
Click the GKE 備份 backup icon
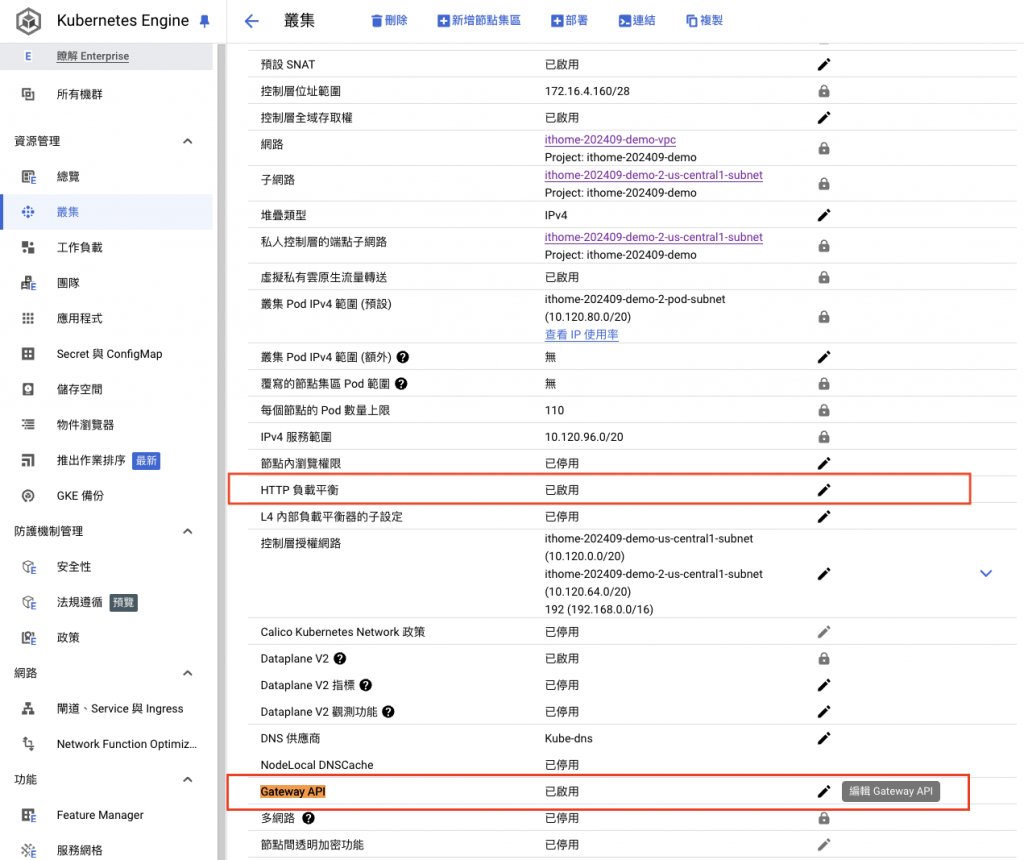coord(28,496)
